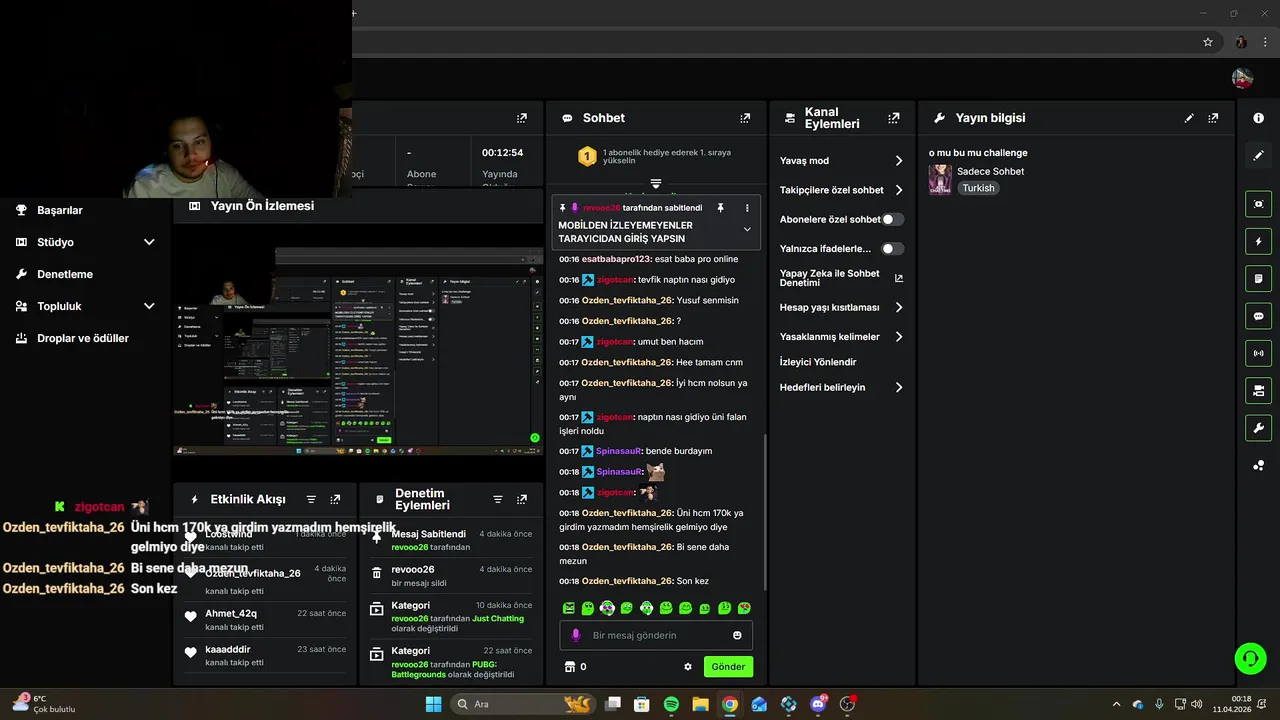This screenshot has height=720, width=1280.
Task: Open the info icon in right sidebar
Action: click(x=1258, y=118)
